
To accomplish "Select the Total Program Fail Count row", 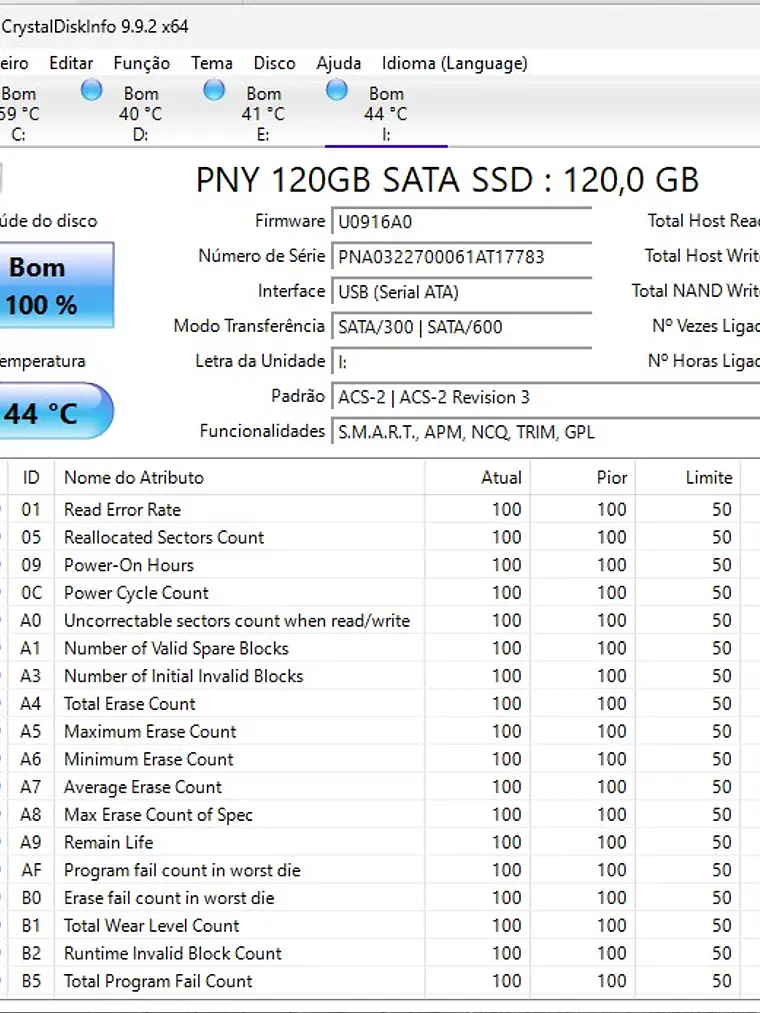I will click(380, 981).
